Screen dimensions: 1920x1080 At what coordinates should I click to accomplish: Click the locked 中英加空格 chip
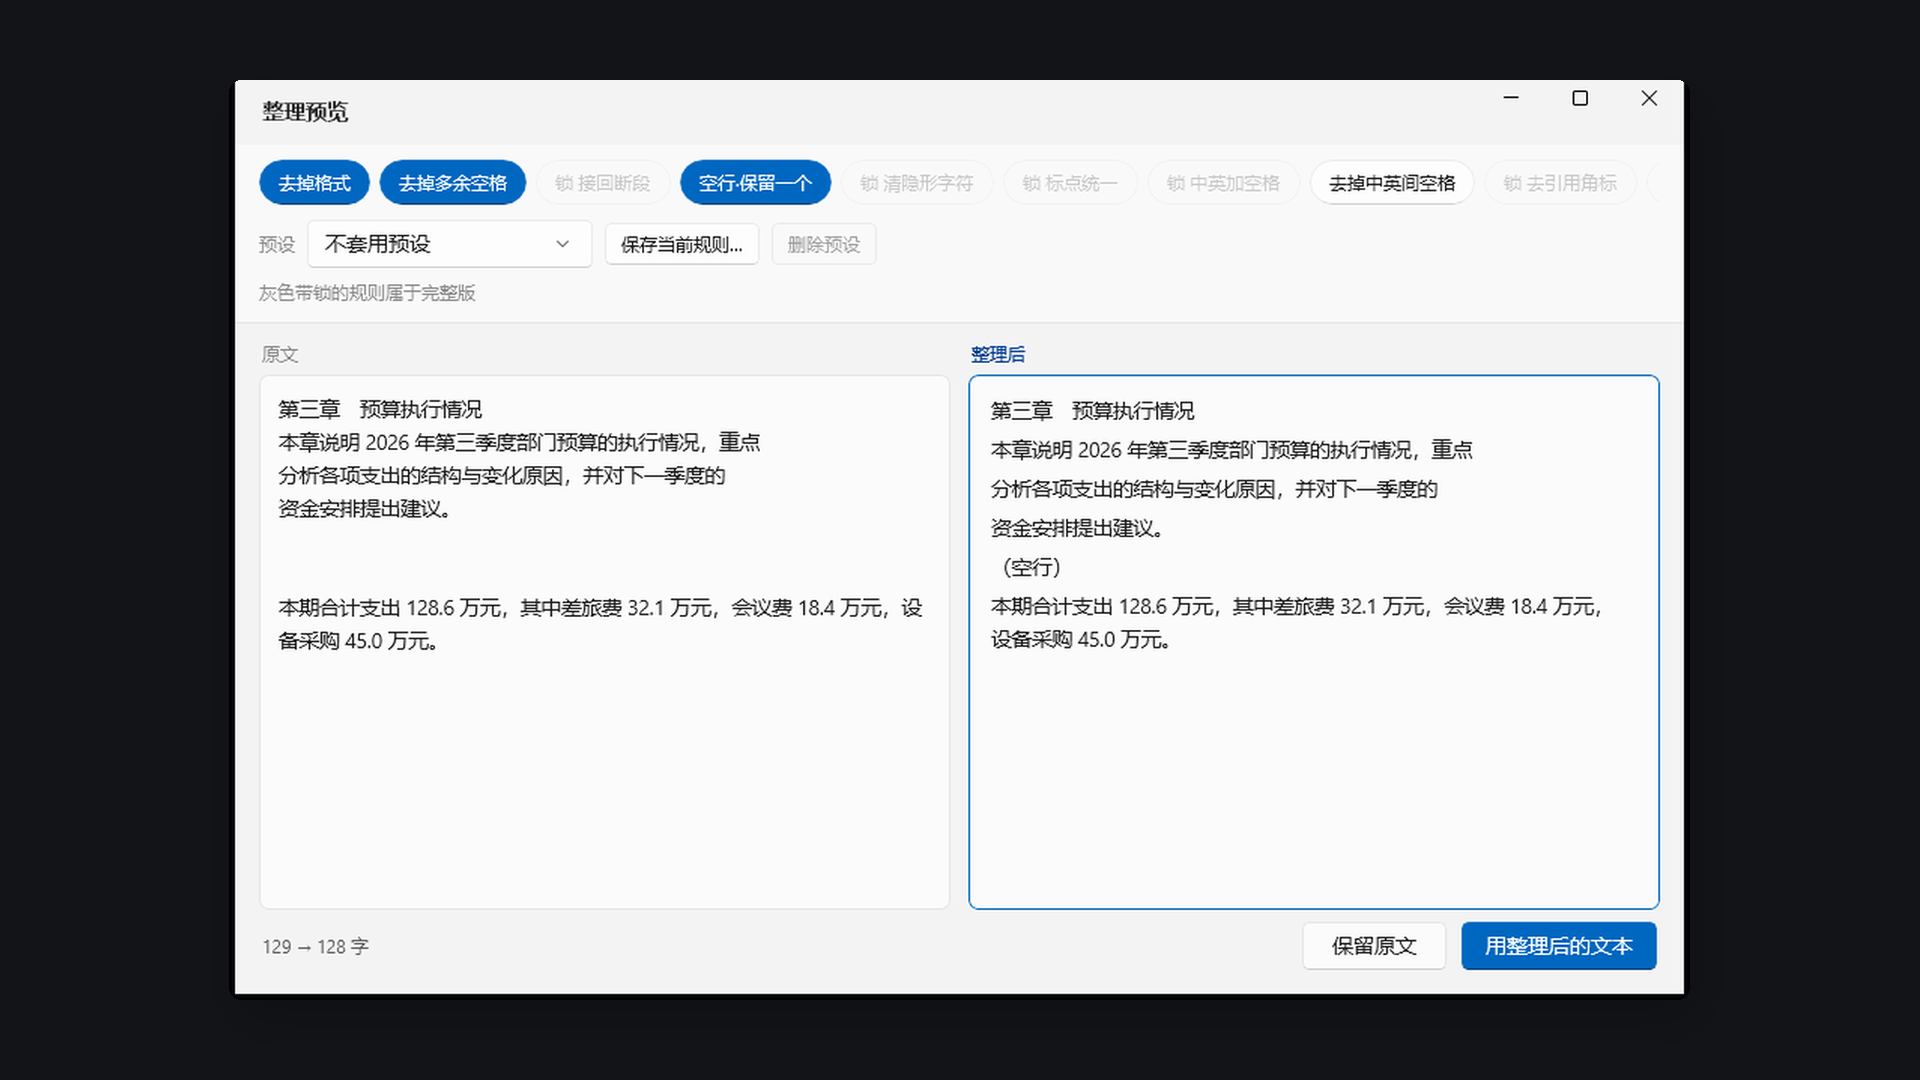pos(1222,183)
